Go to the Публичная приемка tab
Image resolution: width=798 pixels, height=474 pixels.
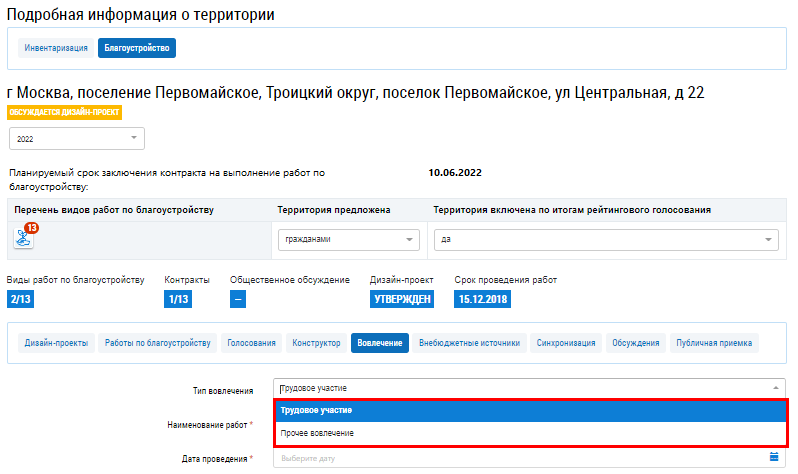click(715, 343)
